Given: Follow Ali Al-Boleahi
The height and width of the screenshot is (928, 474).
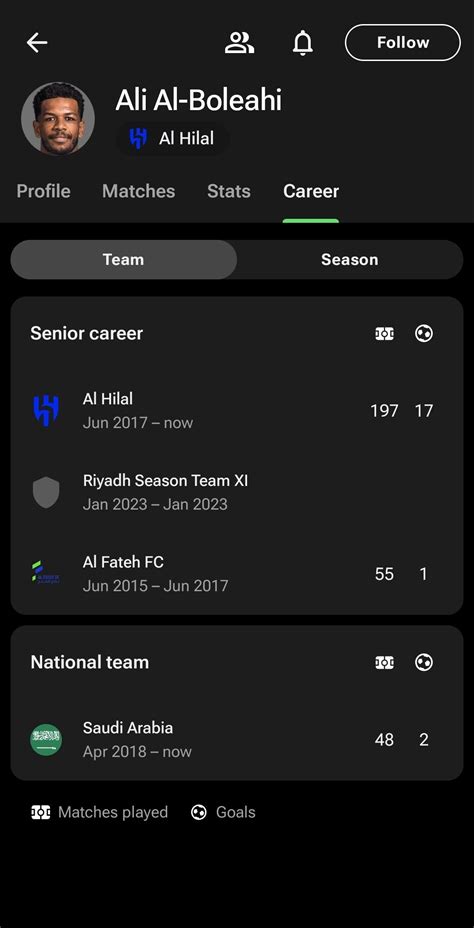Looking at the screenshot, I should pyautogui.click(x=402, y=43).
